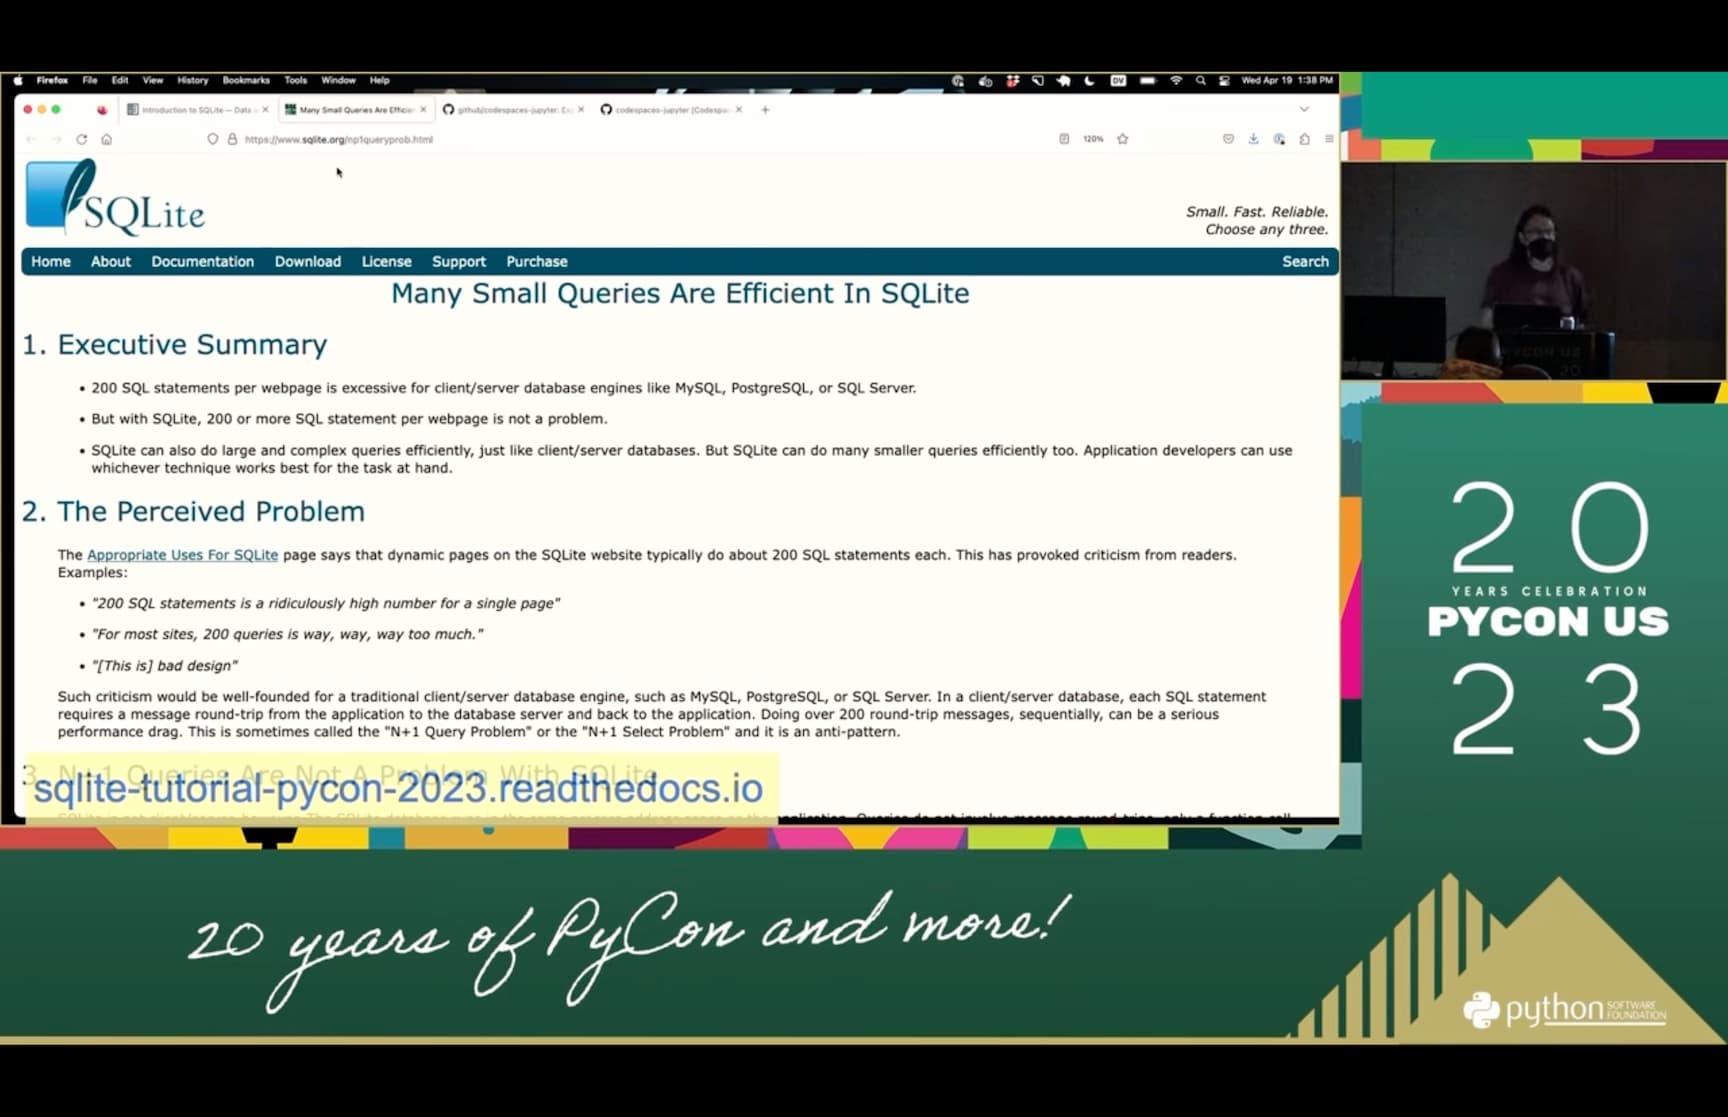Viewport: 1728px width, 1117px height.
Task: Open a new tab with the plus button
Action: pyautogui.click(x=764, y=110)
